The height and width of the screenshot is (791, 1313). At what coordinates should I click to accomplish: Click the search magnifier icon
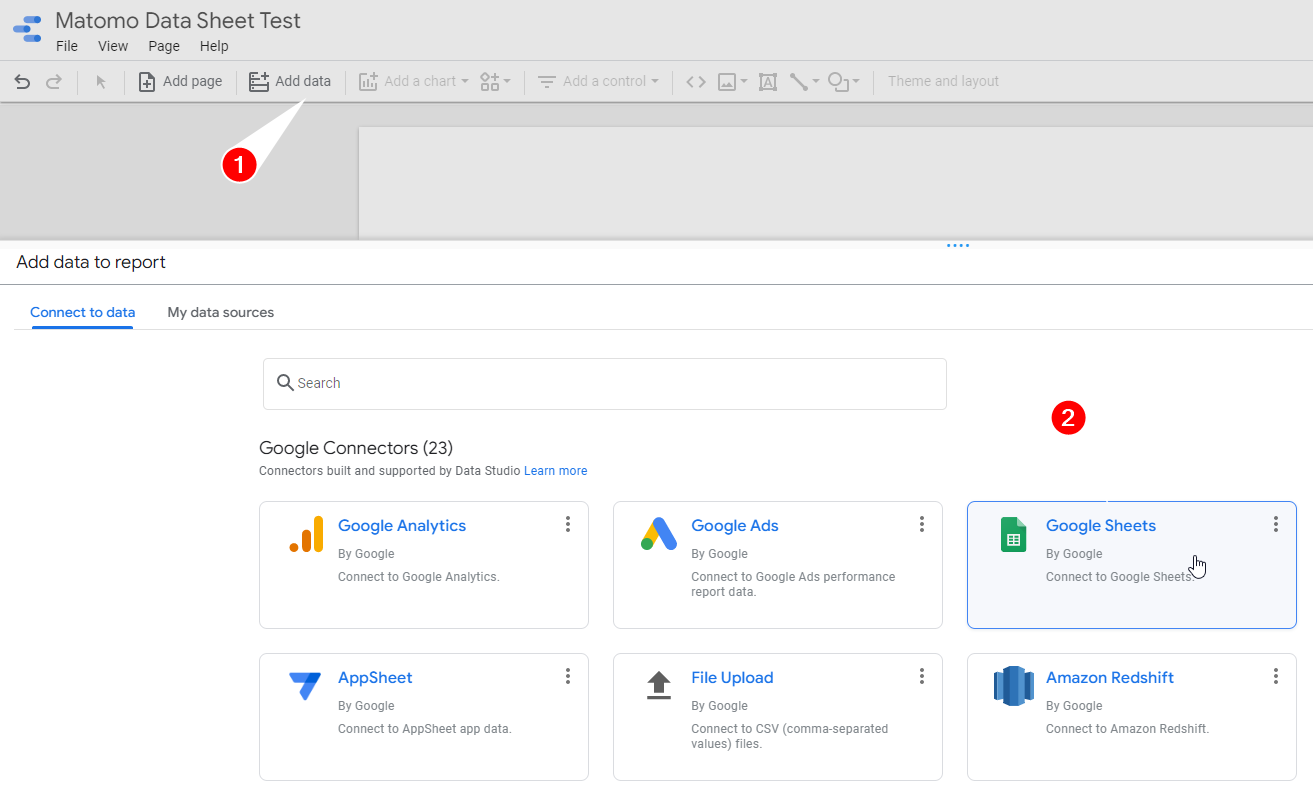pyautogui.click(x=285, y=383)
